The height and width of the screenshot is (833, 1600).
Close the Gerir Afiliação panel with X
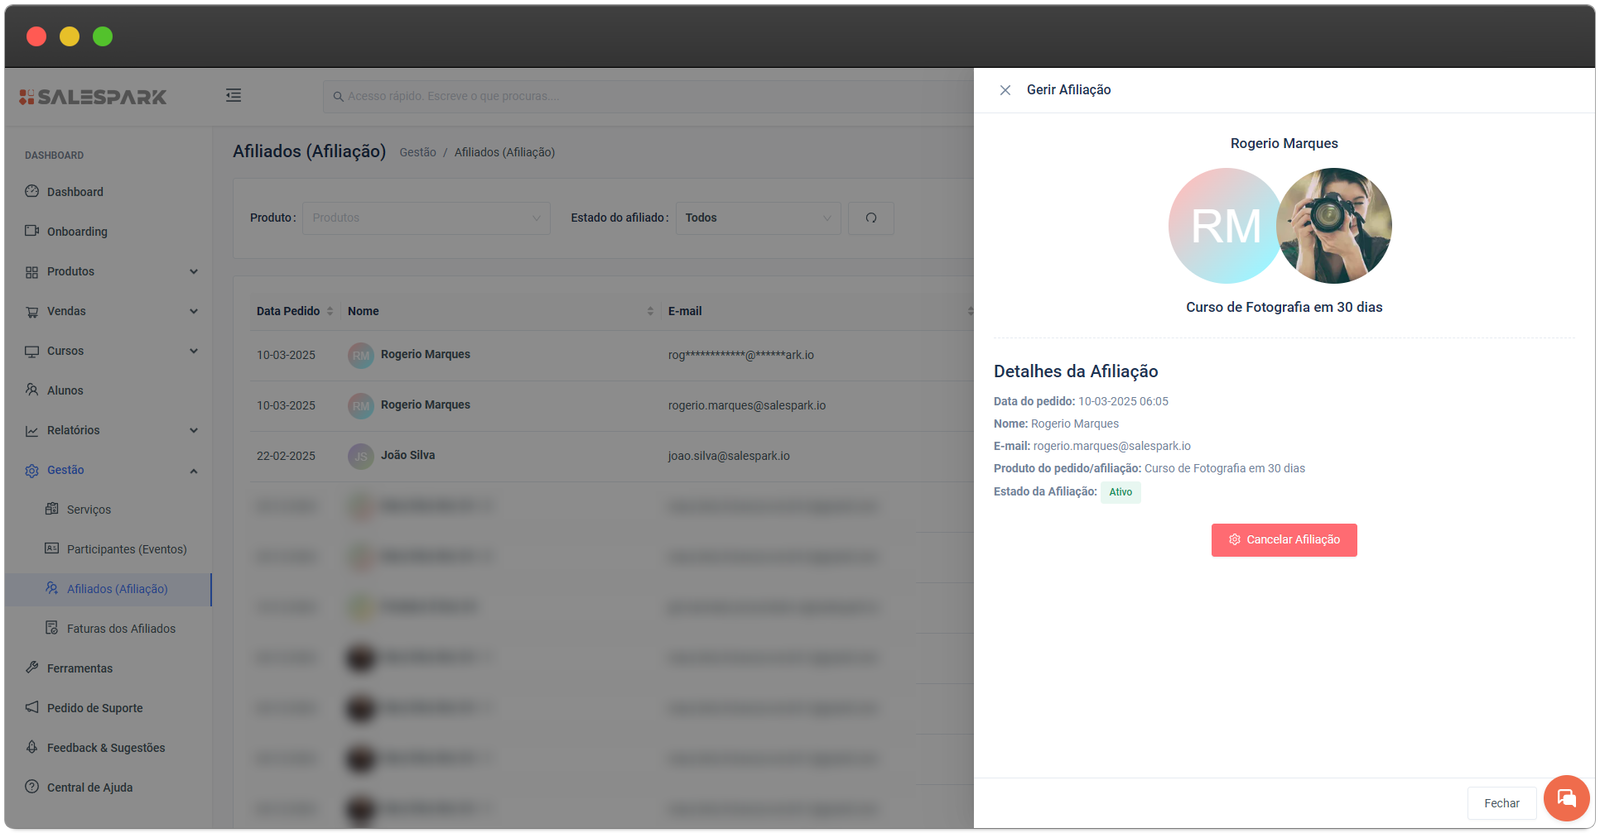click(1005, 90)
